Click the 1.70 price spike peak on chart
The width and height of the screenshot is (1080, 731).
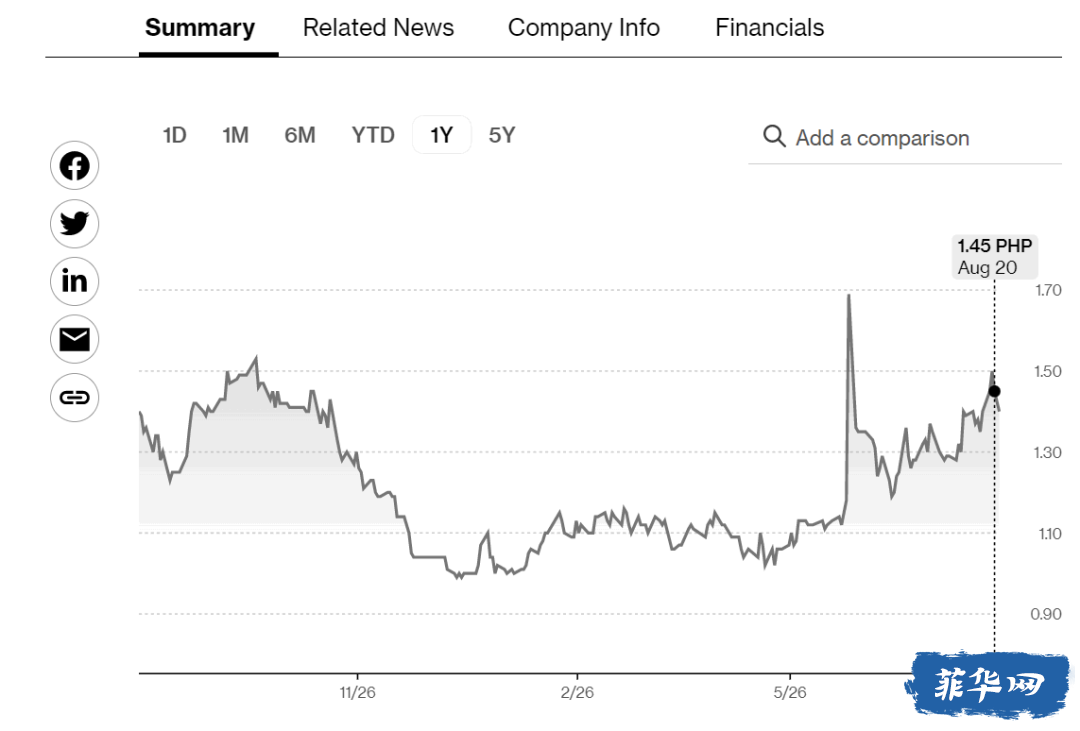849,296
